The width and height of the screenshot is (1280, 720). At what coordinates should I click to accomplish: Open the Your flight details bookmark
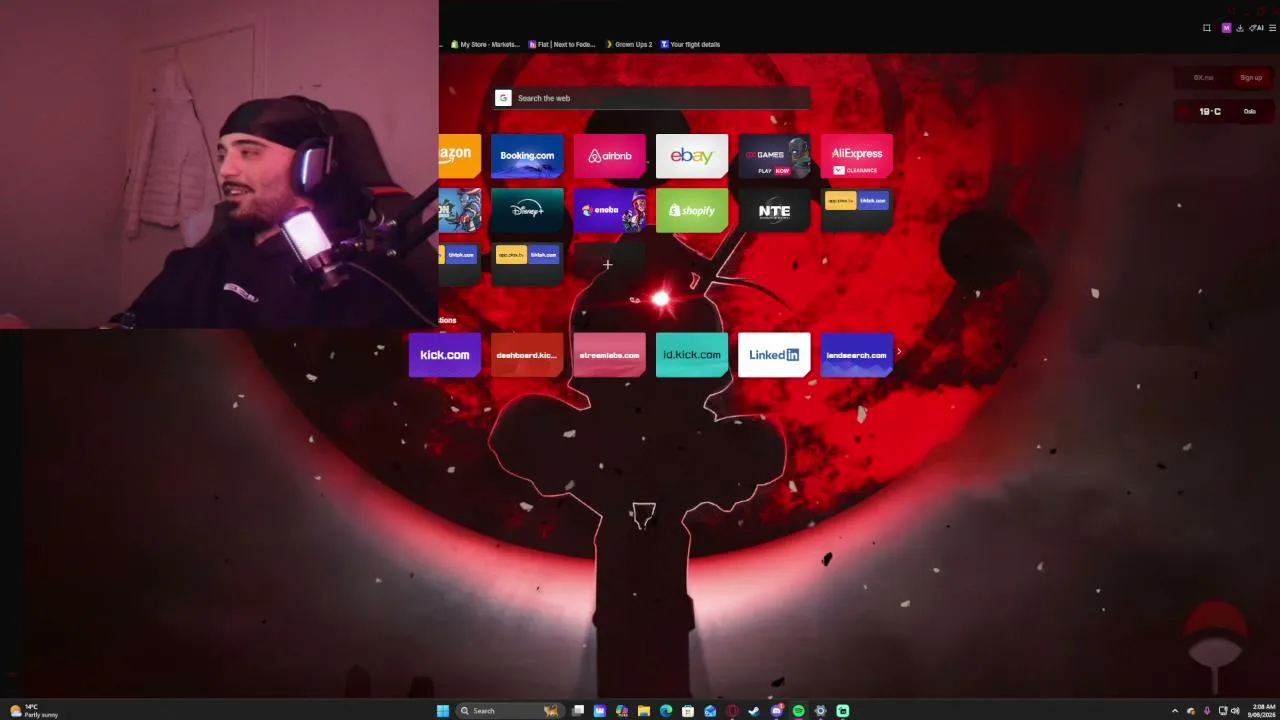point(690,44)
